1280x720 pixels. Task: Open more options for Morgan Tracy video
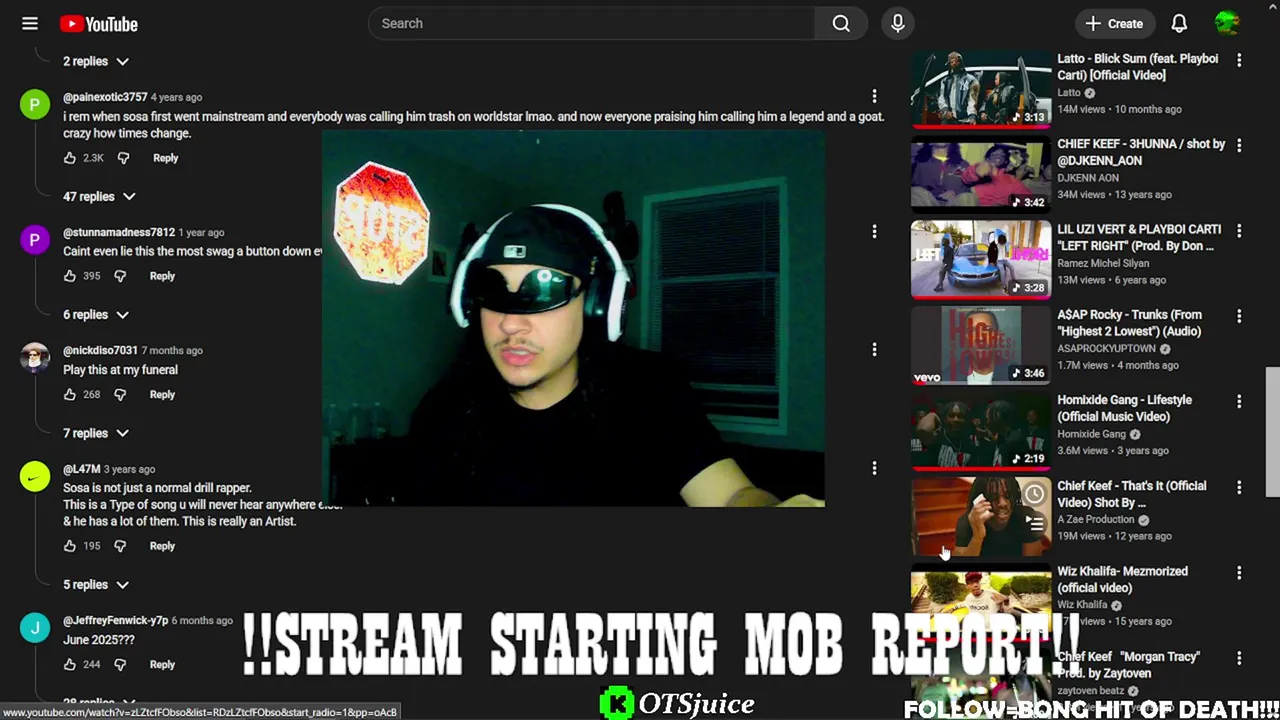tap(1239, 658)
